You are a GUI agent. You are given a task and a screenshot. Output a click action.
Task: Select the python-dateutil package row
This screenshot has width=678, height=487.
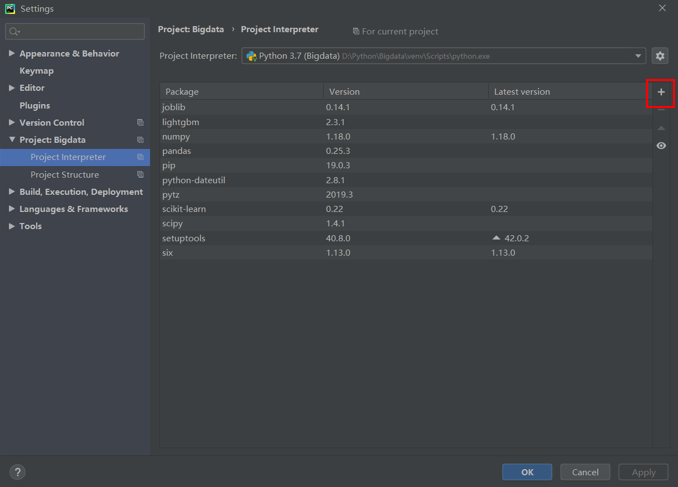click(x=406, y=180)
